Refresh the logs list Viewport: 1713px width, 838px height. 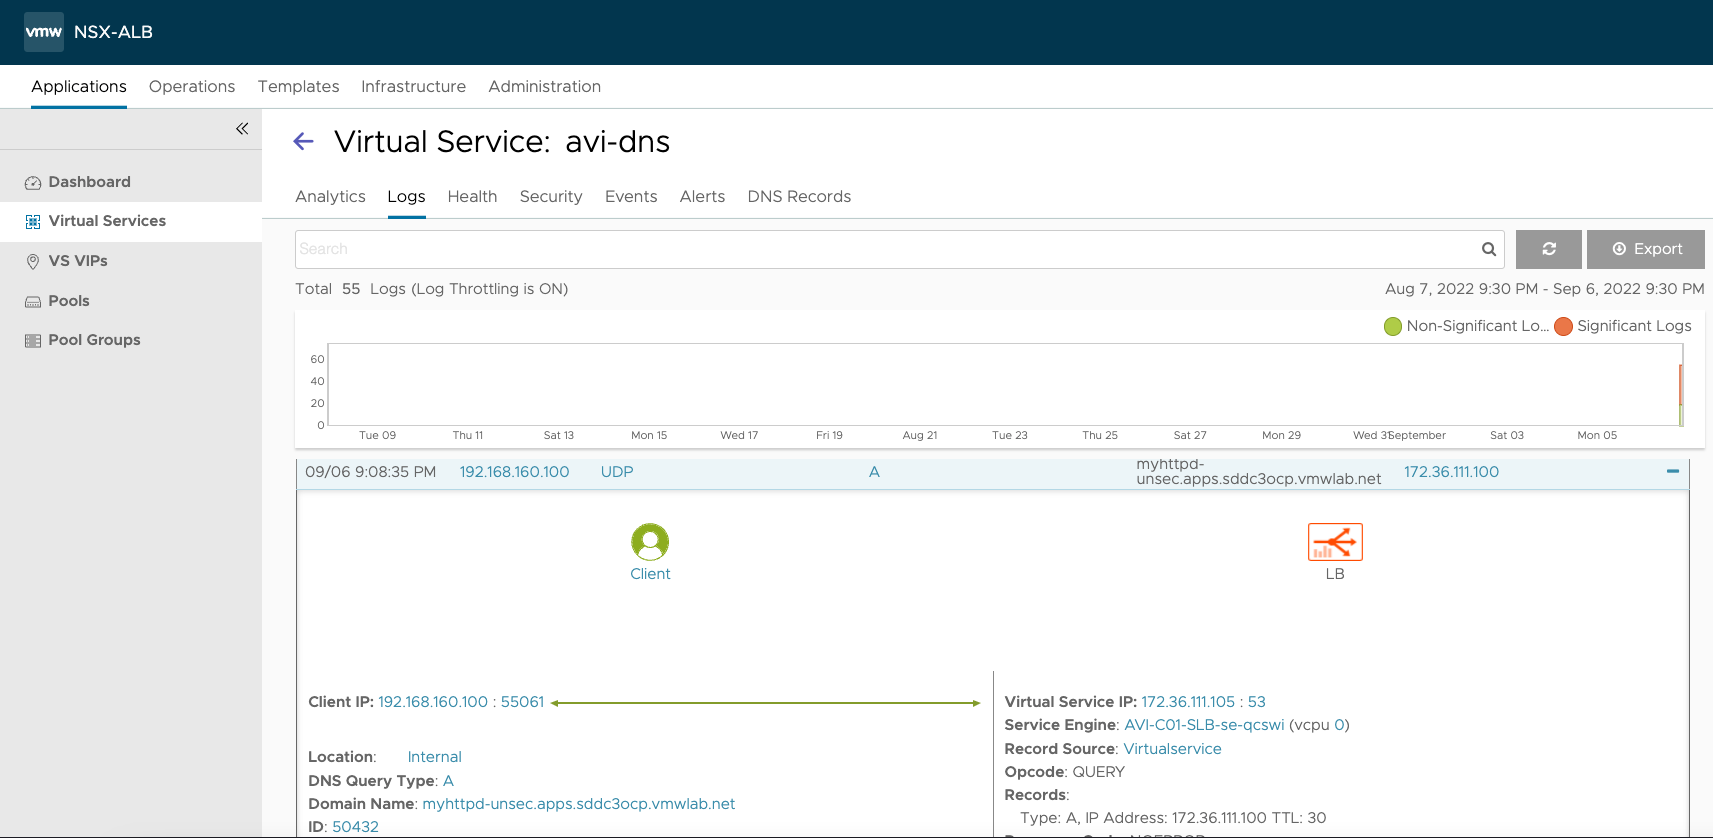click(1549, 249)
